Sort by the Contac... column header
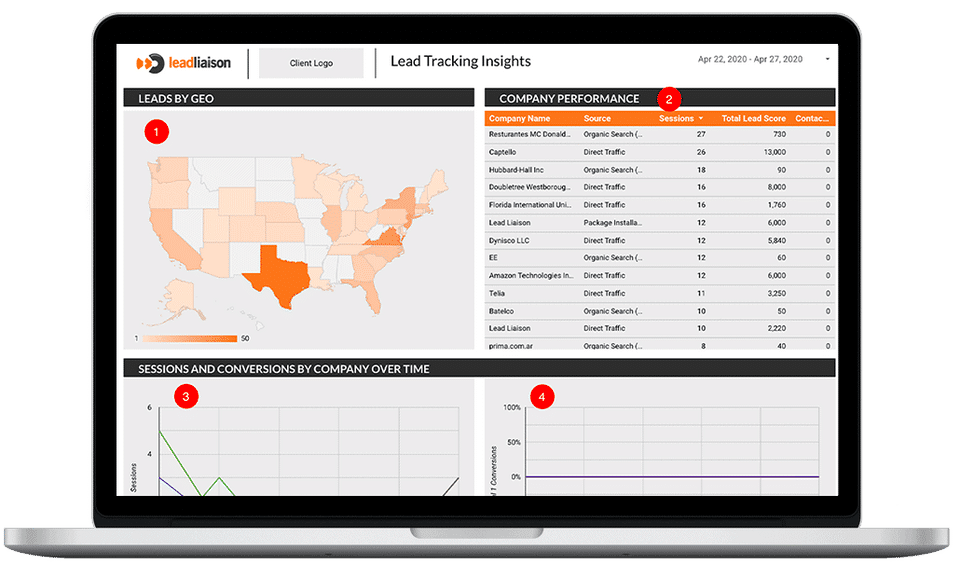Screen dimensions: 960x565 point(812,119)
